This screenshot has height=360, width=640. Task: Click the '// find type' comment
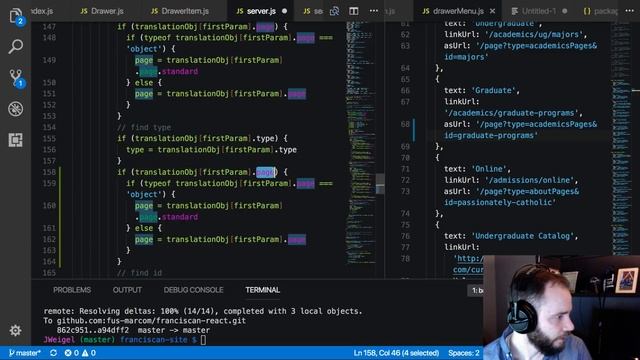pyautogui.click(x=144, y=127)
